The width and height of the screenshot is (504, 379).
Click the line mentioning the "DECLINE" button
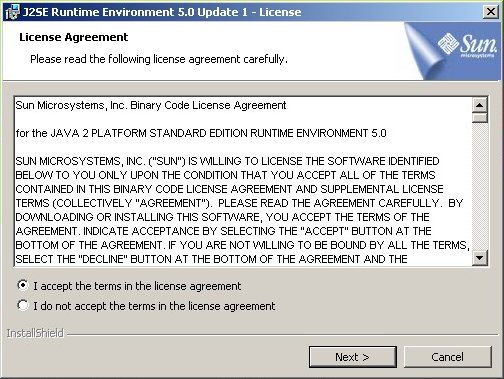[211, 259]
